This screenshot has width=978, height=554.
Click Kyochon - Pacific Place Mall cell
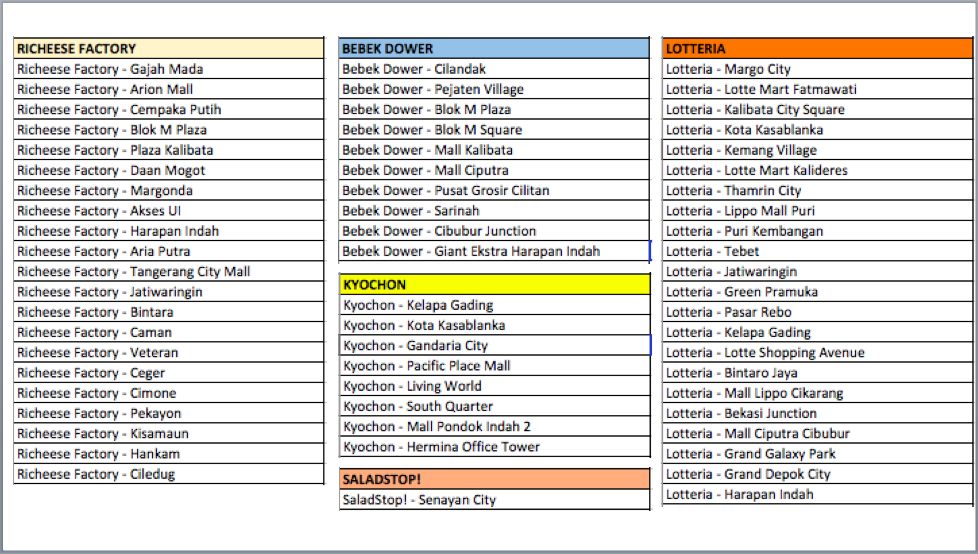pos(494,366)
